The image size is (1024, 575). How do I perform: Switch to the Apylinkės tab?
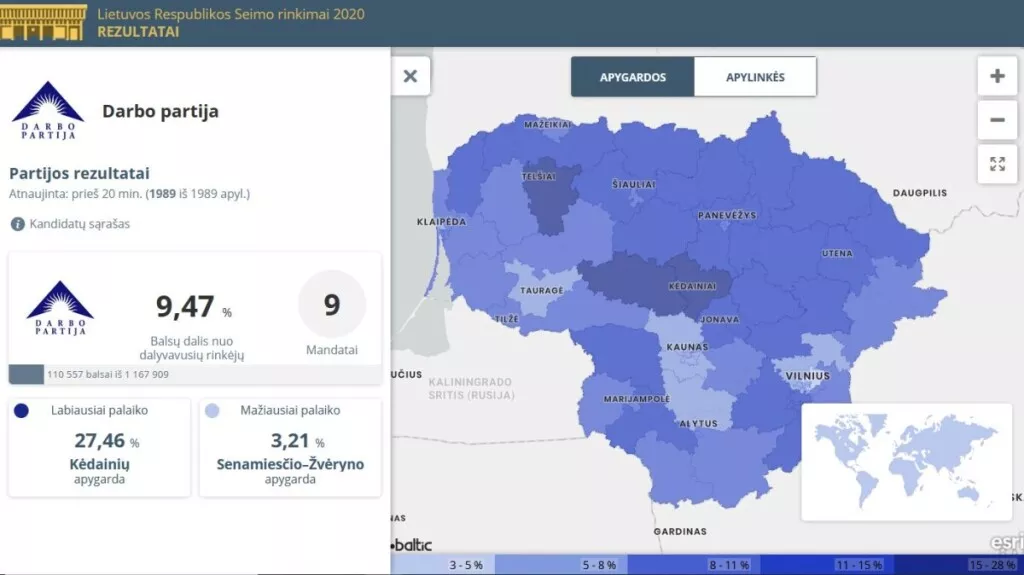coord(755,77)
